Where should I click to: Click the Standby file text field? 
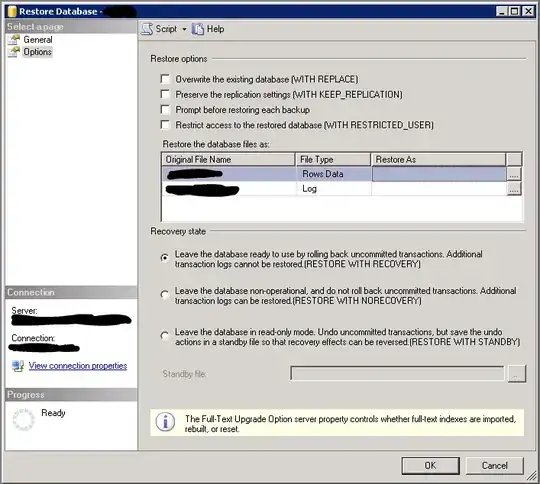(397, 373)
